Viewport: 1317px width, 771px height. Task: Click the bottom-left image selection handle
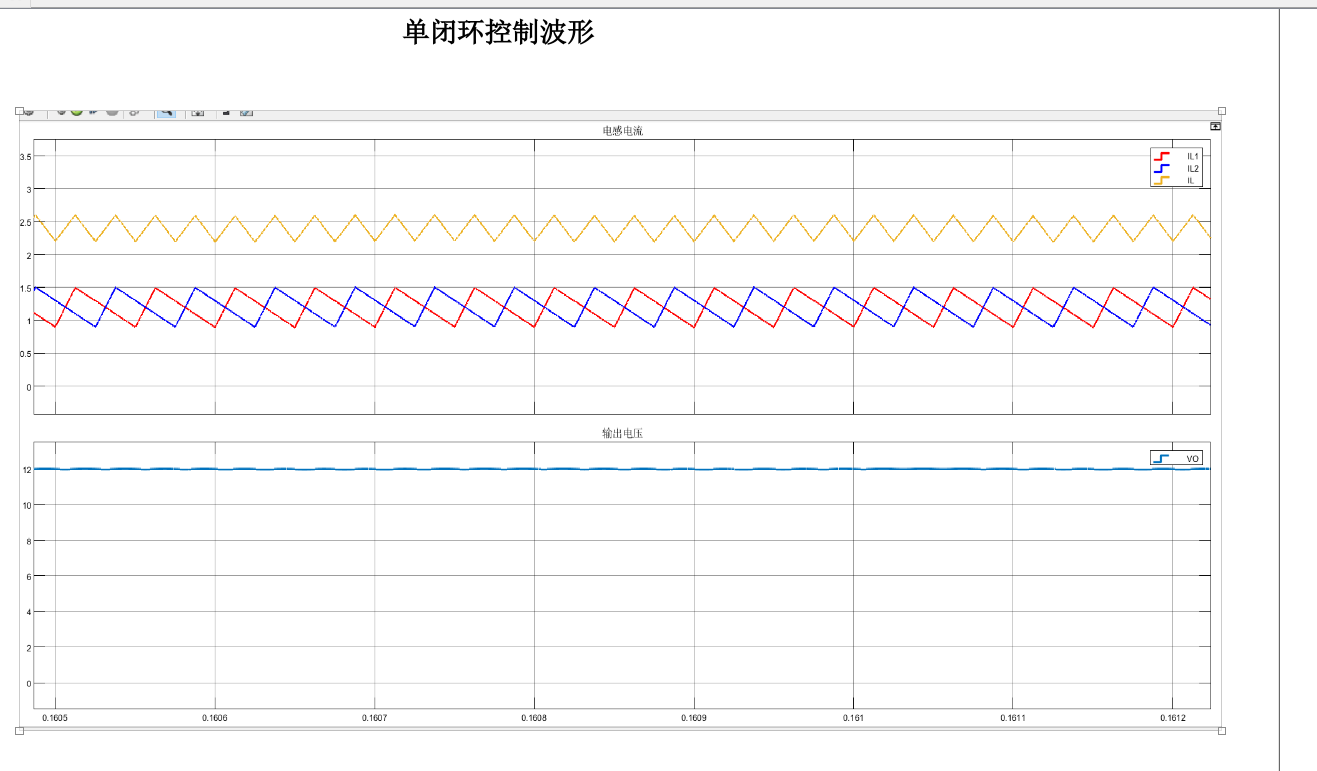[19, 731]
